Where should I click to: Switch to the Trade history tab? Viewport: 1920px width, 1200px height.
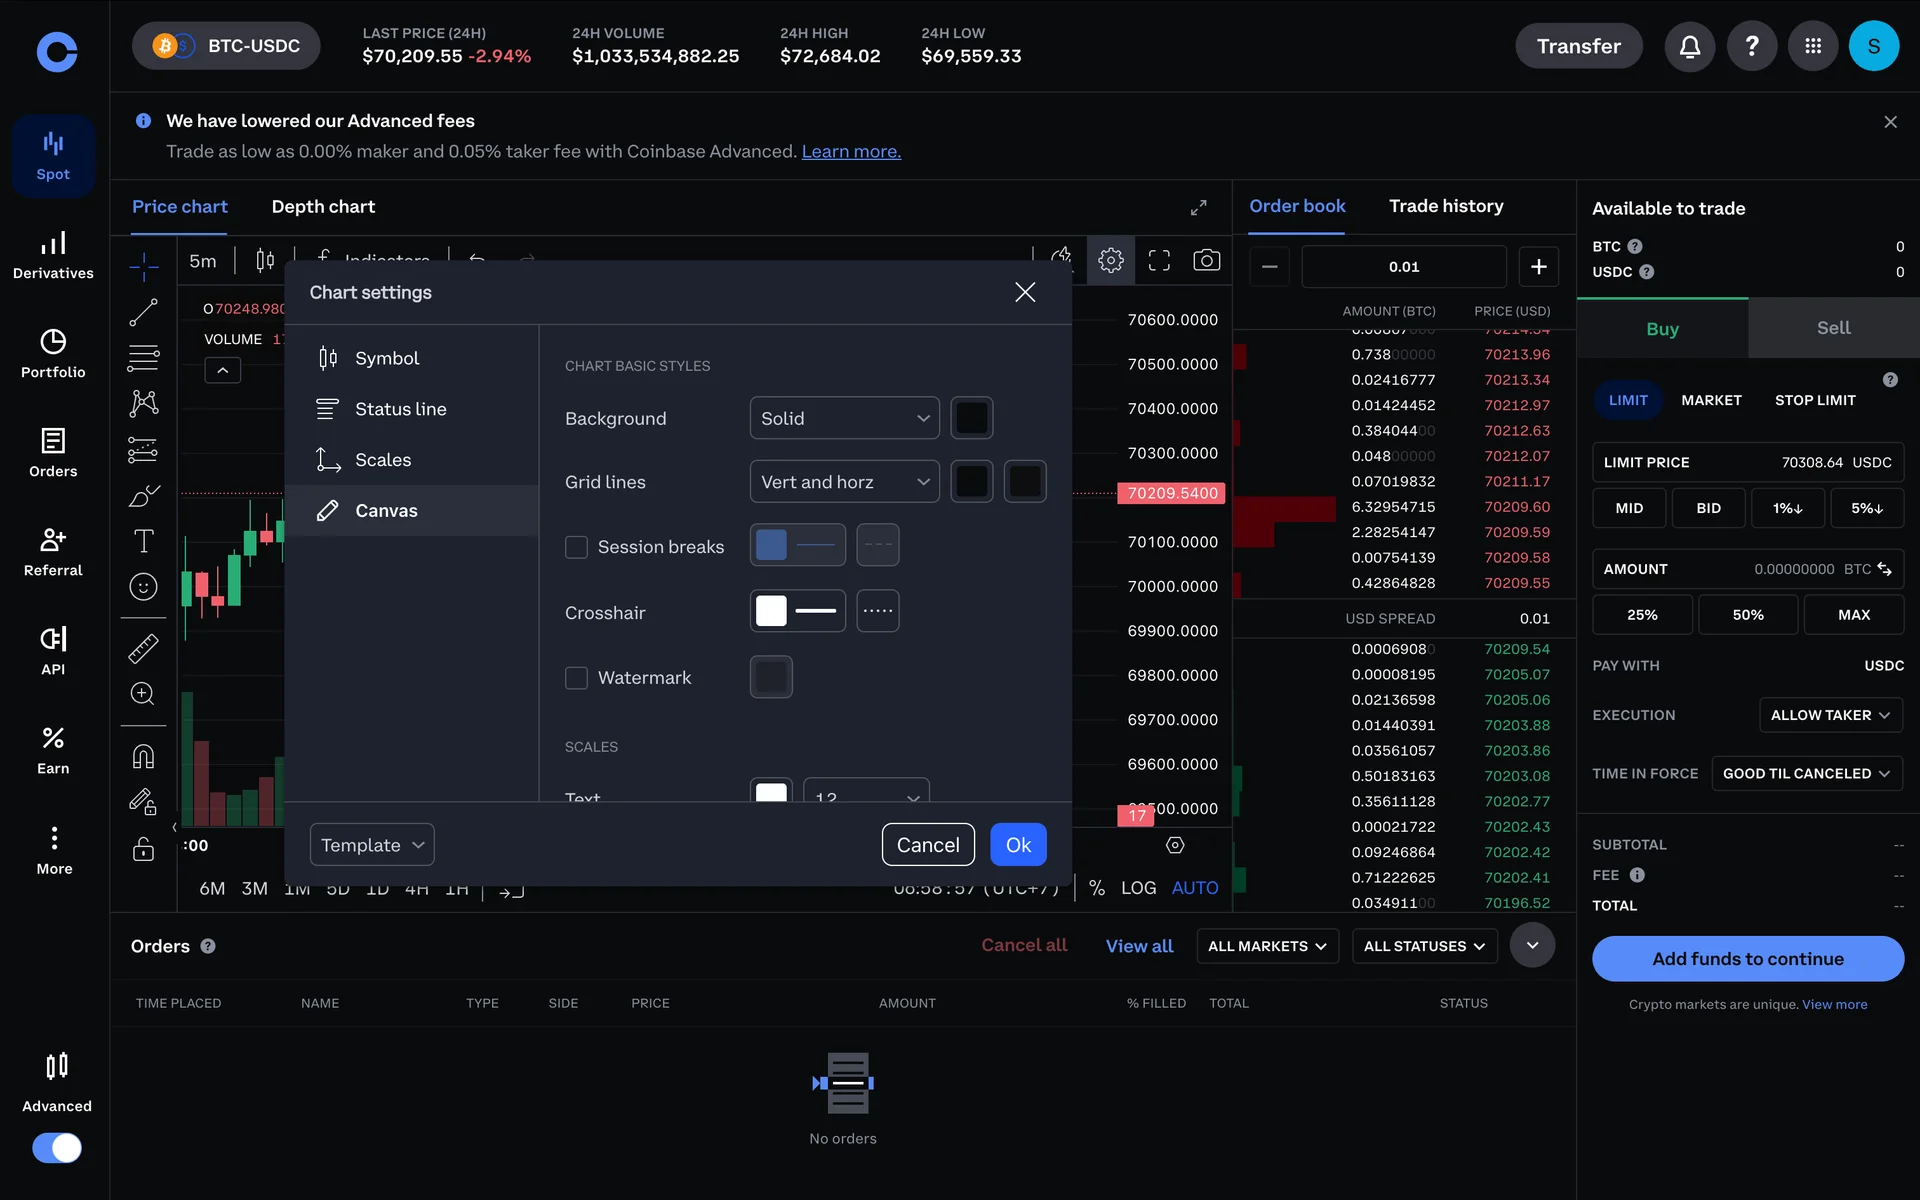[1445, 206]
